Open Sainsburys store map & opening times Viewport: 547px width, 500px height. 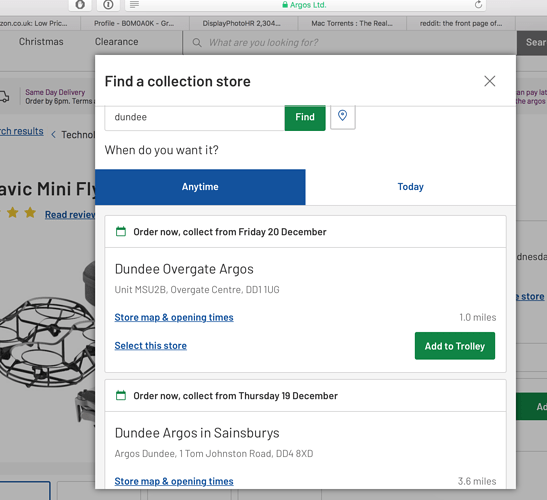click(174, 482)
